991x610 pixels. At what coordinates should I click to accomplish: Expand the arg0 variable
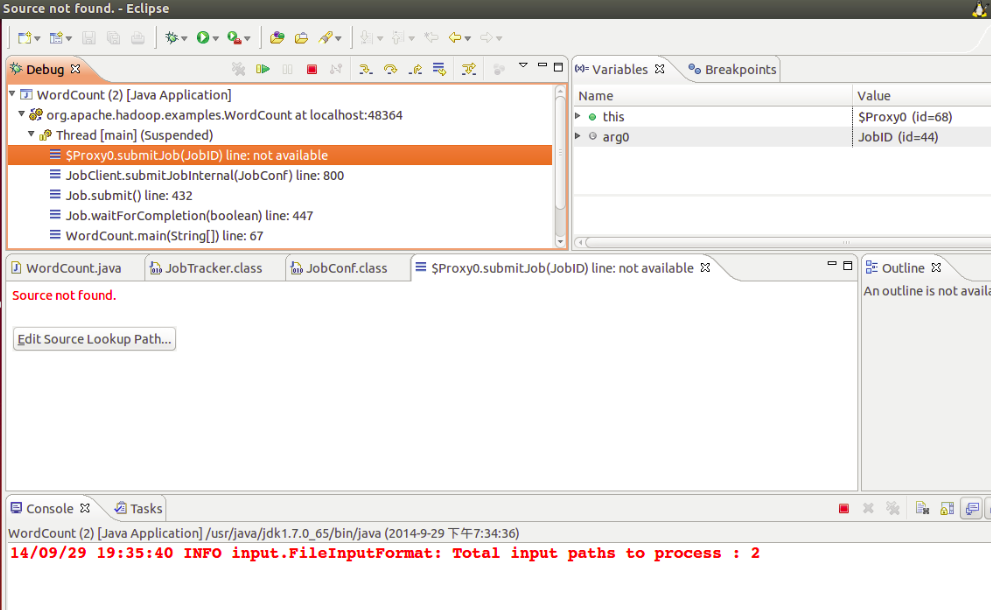pyautogui.click(x=578, y=137)
